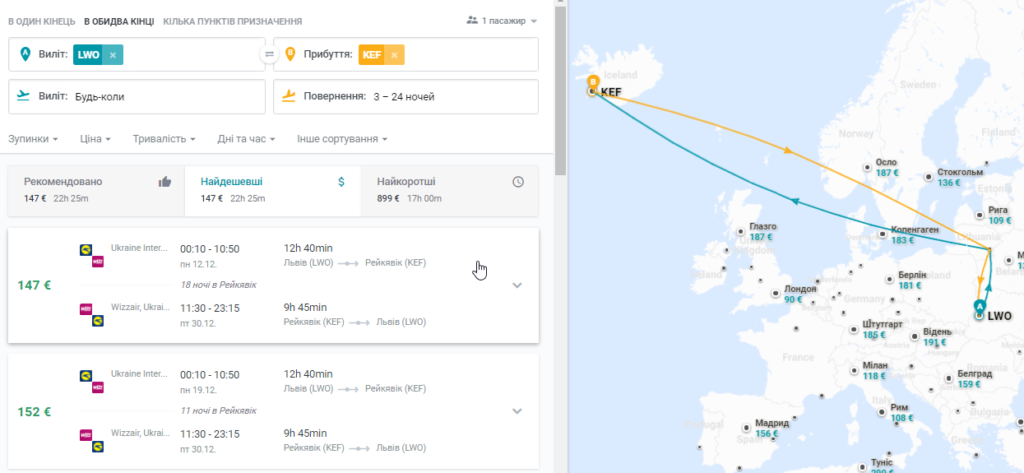Open Інше сортування dropdown

[x=342, y=139]
